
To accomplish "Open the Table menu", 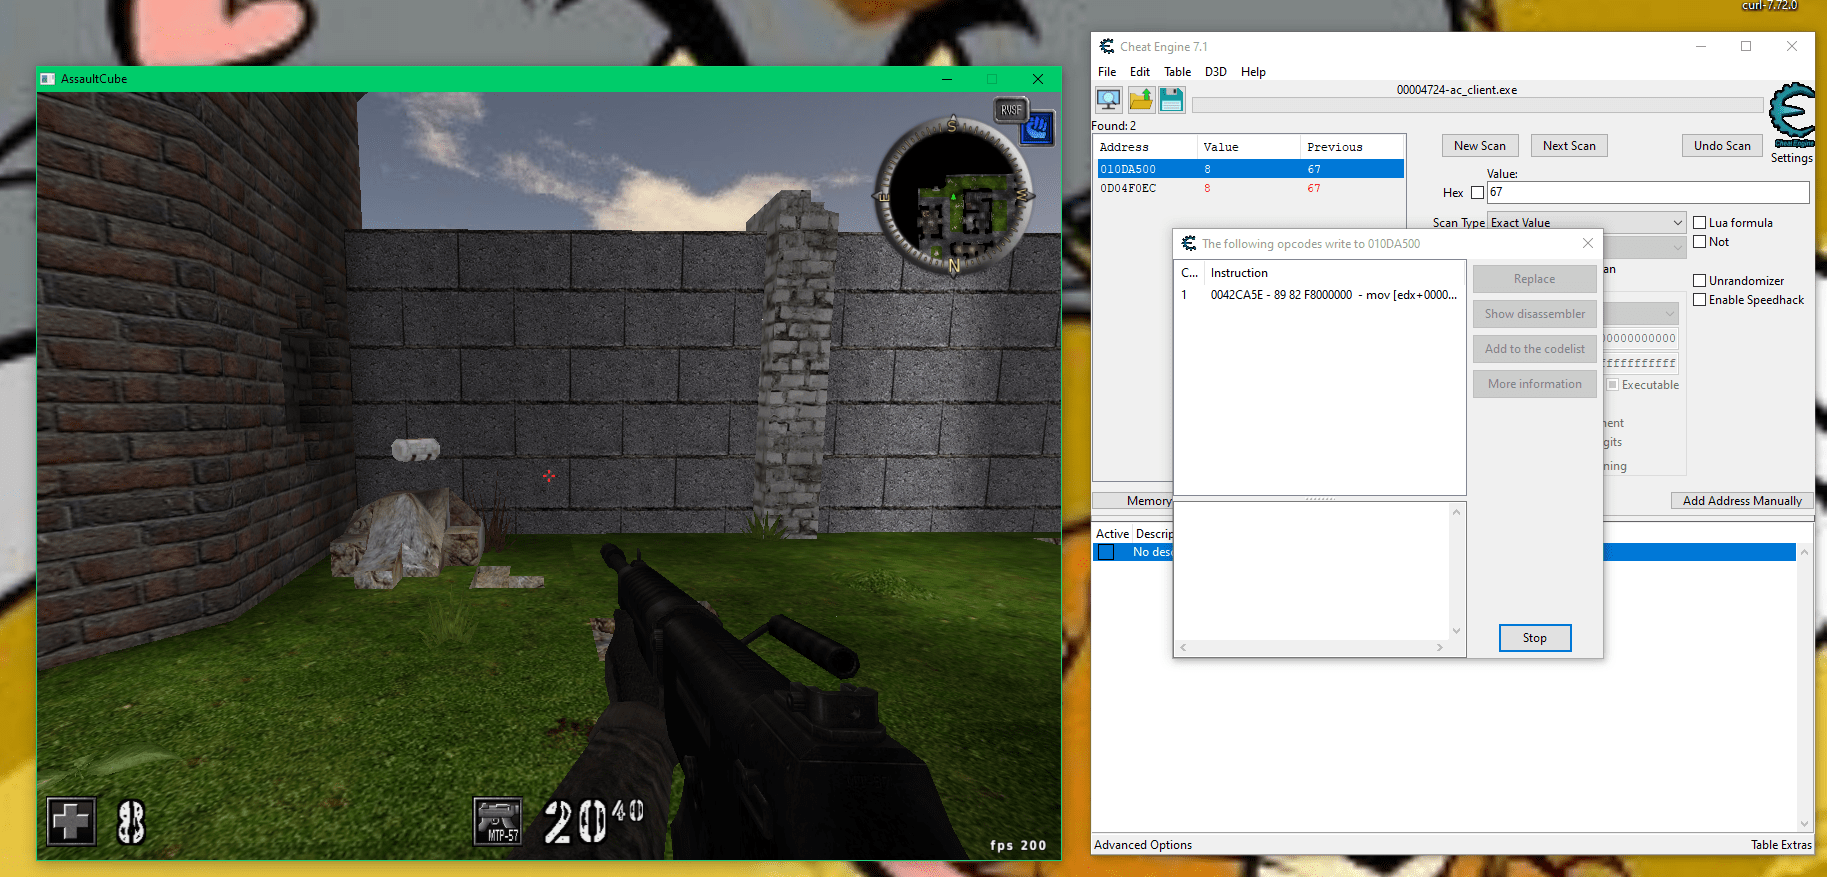I will pyautogui.click(x=1177, y=72).
